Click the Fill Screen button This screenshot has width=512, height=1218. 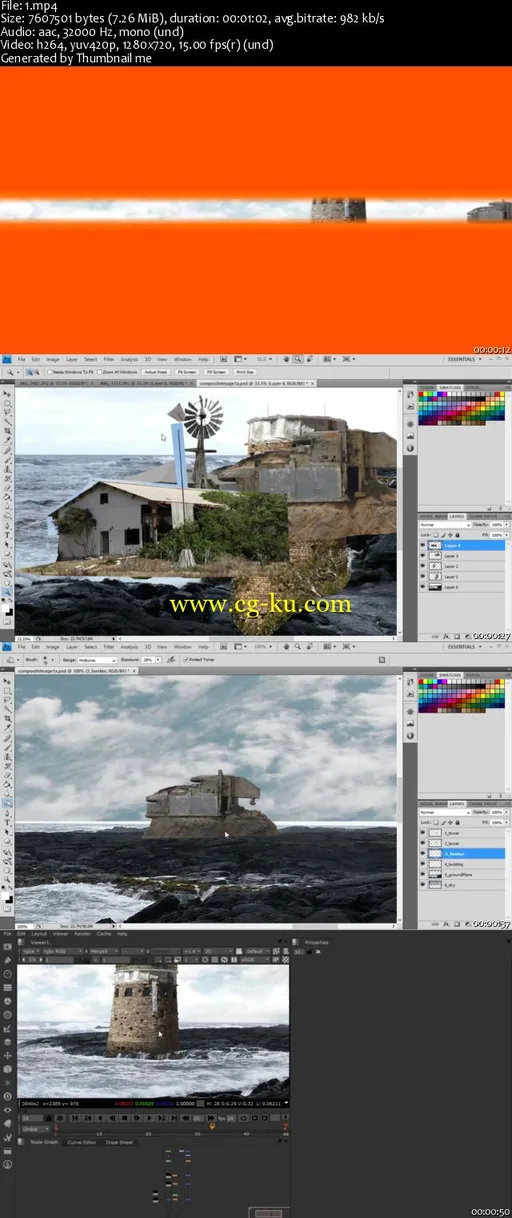pyautogui.click(x=217, y=371)
